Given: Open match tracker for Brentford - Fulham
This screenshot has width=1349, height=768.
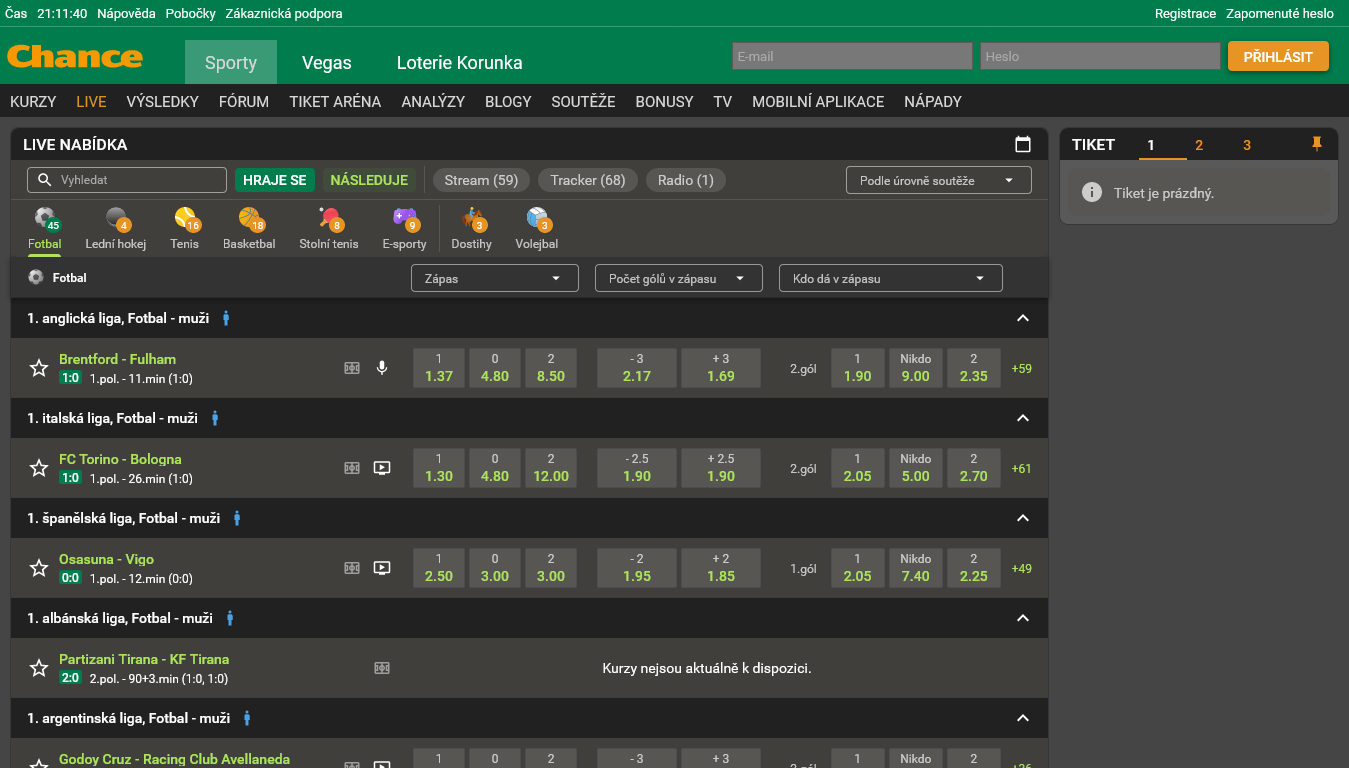Looking at the screenshot, I should [x=352, y=368].
